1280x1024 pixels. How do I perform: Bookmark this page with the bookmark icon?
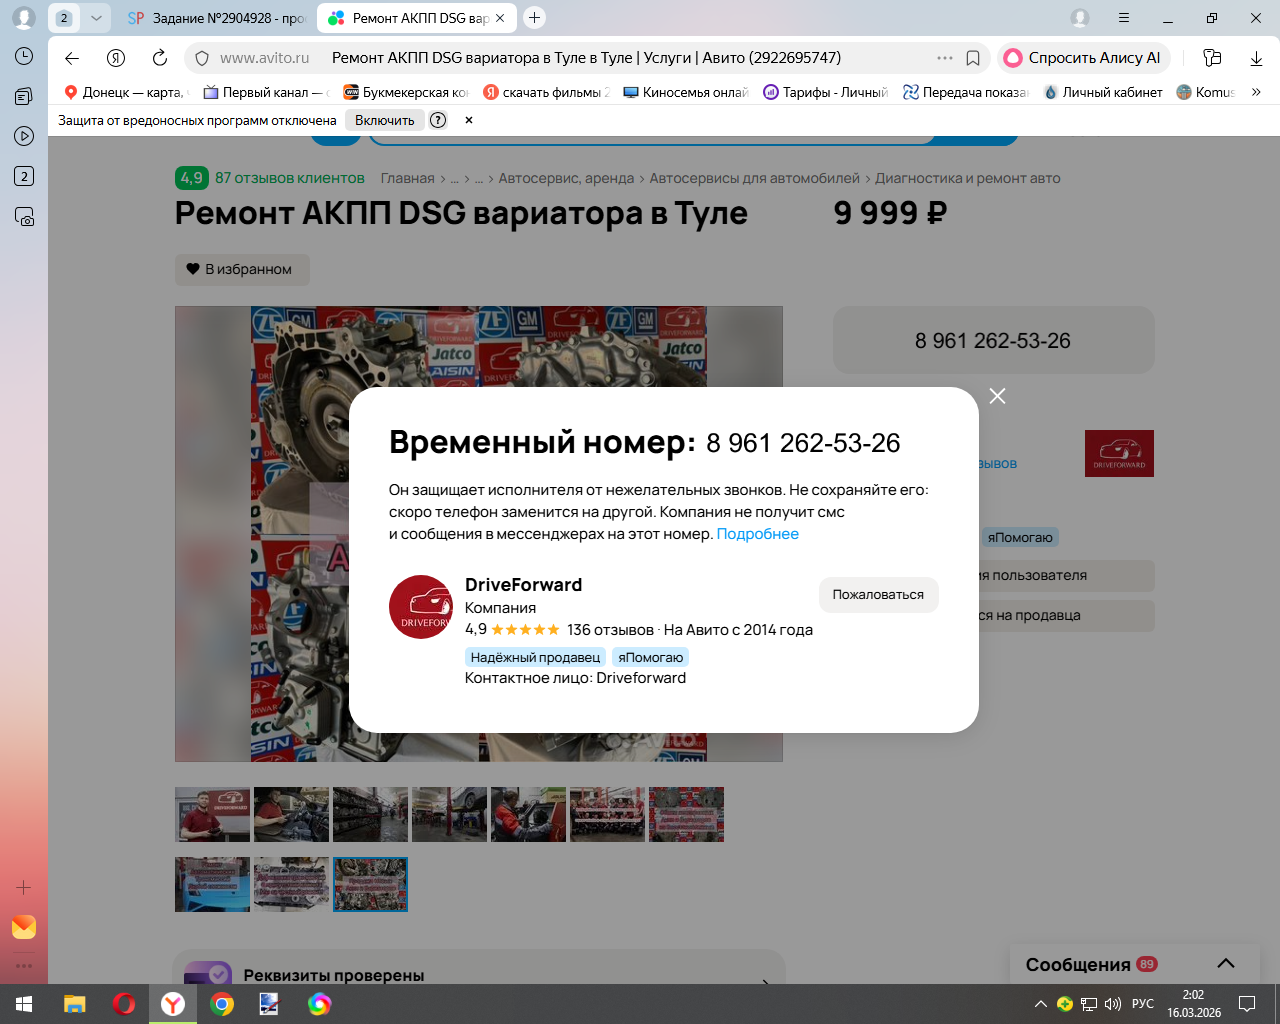click(973, 58)
